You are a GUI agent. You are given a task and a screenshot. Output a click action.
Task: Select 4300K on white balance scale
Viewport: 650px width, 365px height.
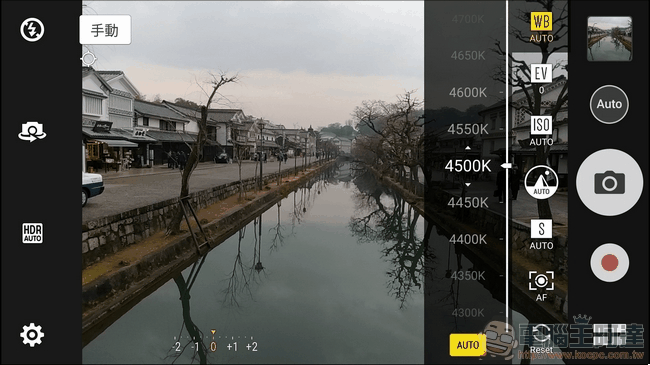pyautogui.click(x=468, y=312)
